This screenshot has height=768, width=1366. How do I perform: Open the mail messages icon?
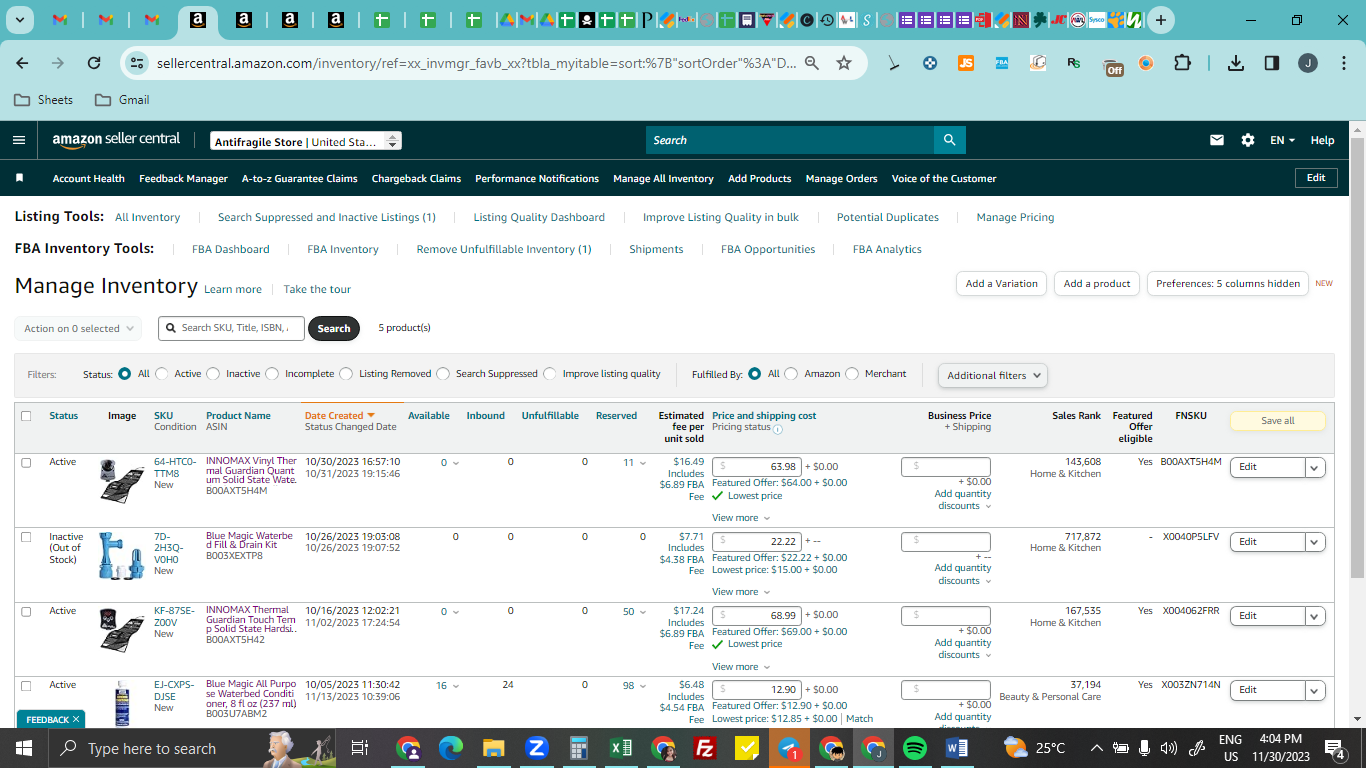pos(1217,140)
